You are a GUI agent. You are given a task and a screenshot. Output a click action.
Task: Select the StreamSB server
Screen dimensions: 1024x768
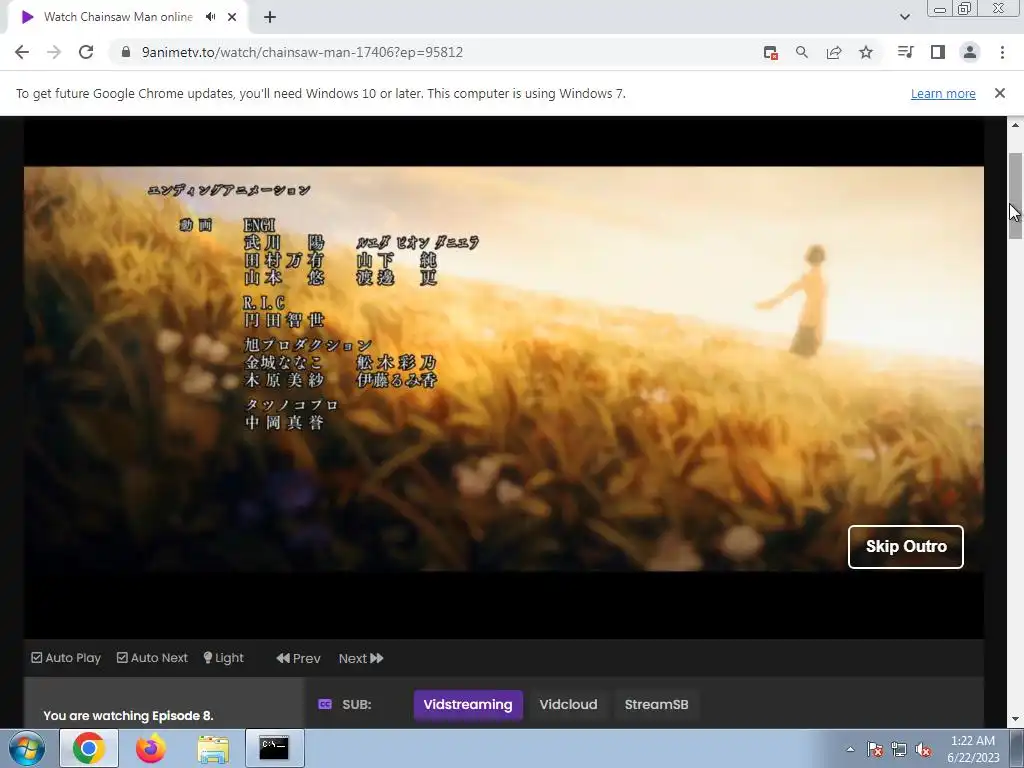[656, 705]
